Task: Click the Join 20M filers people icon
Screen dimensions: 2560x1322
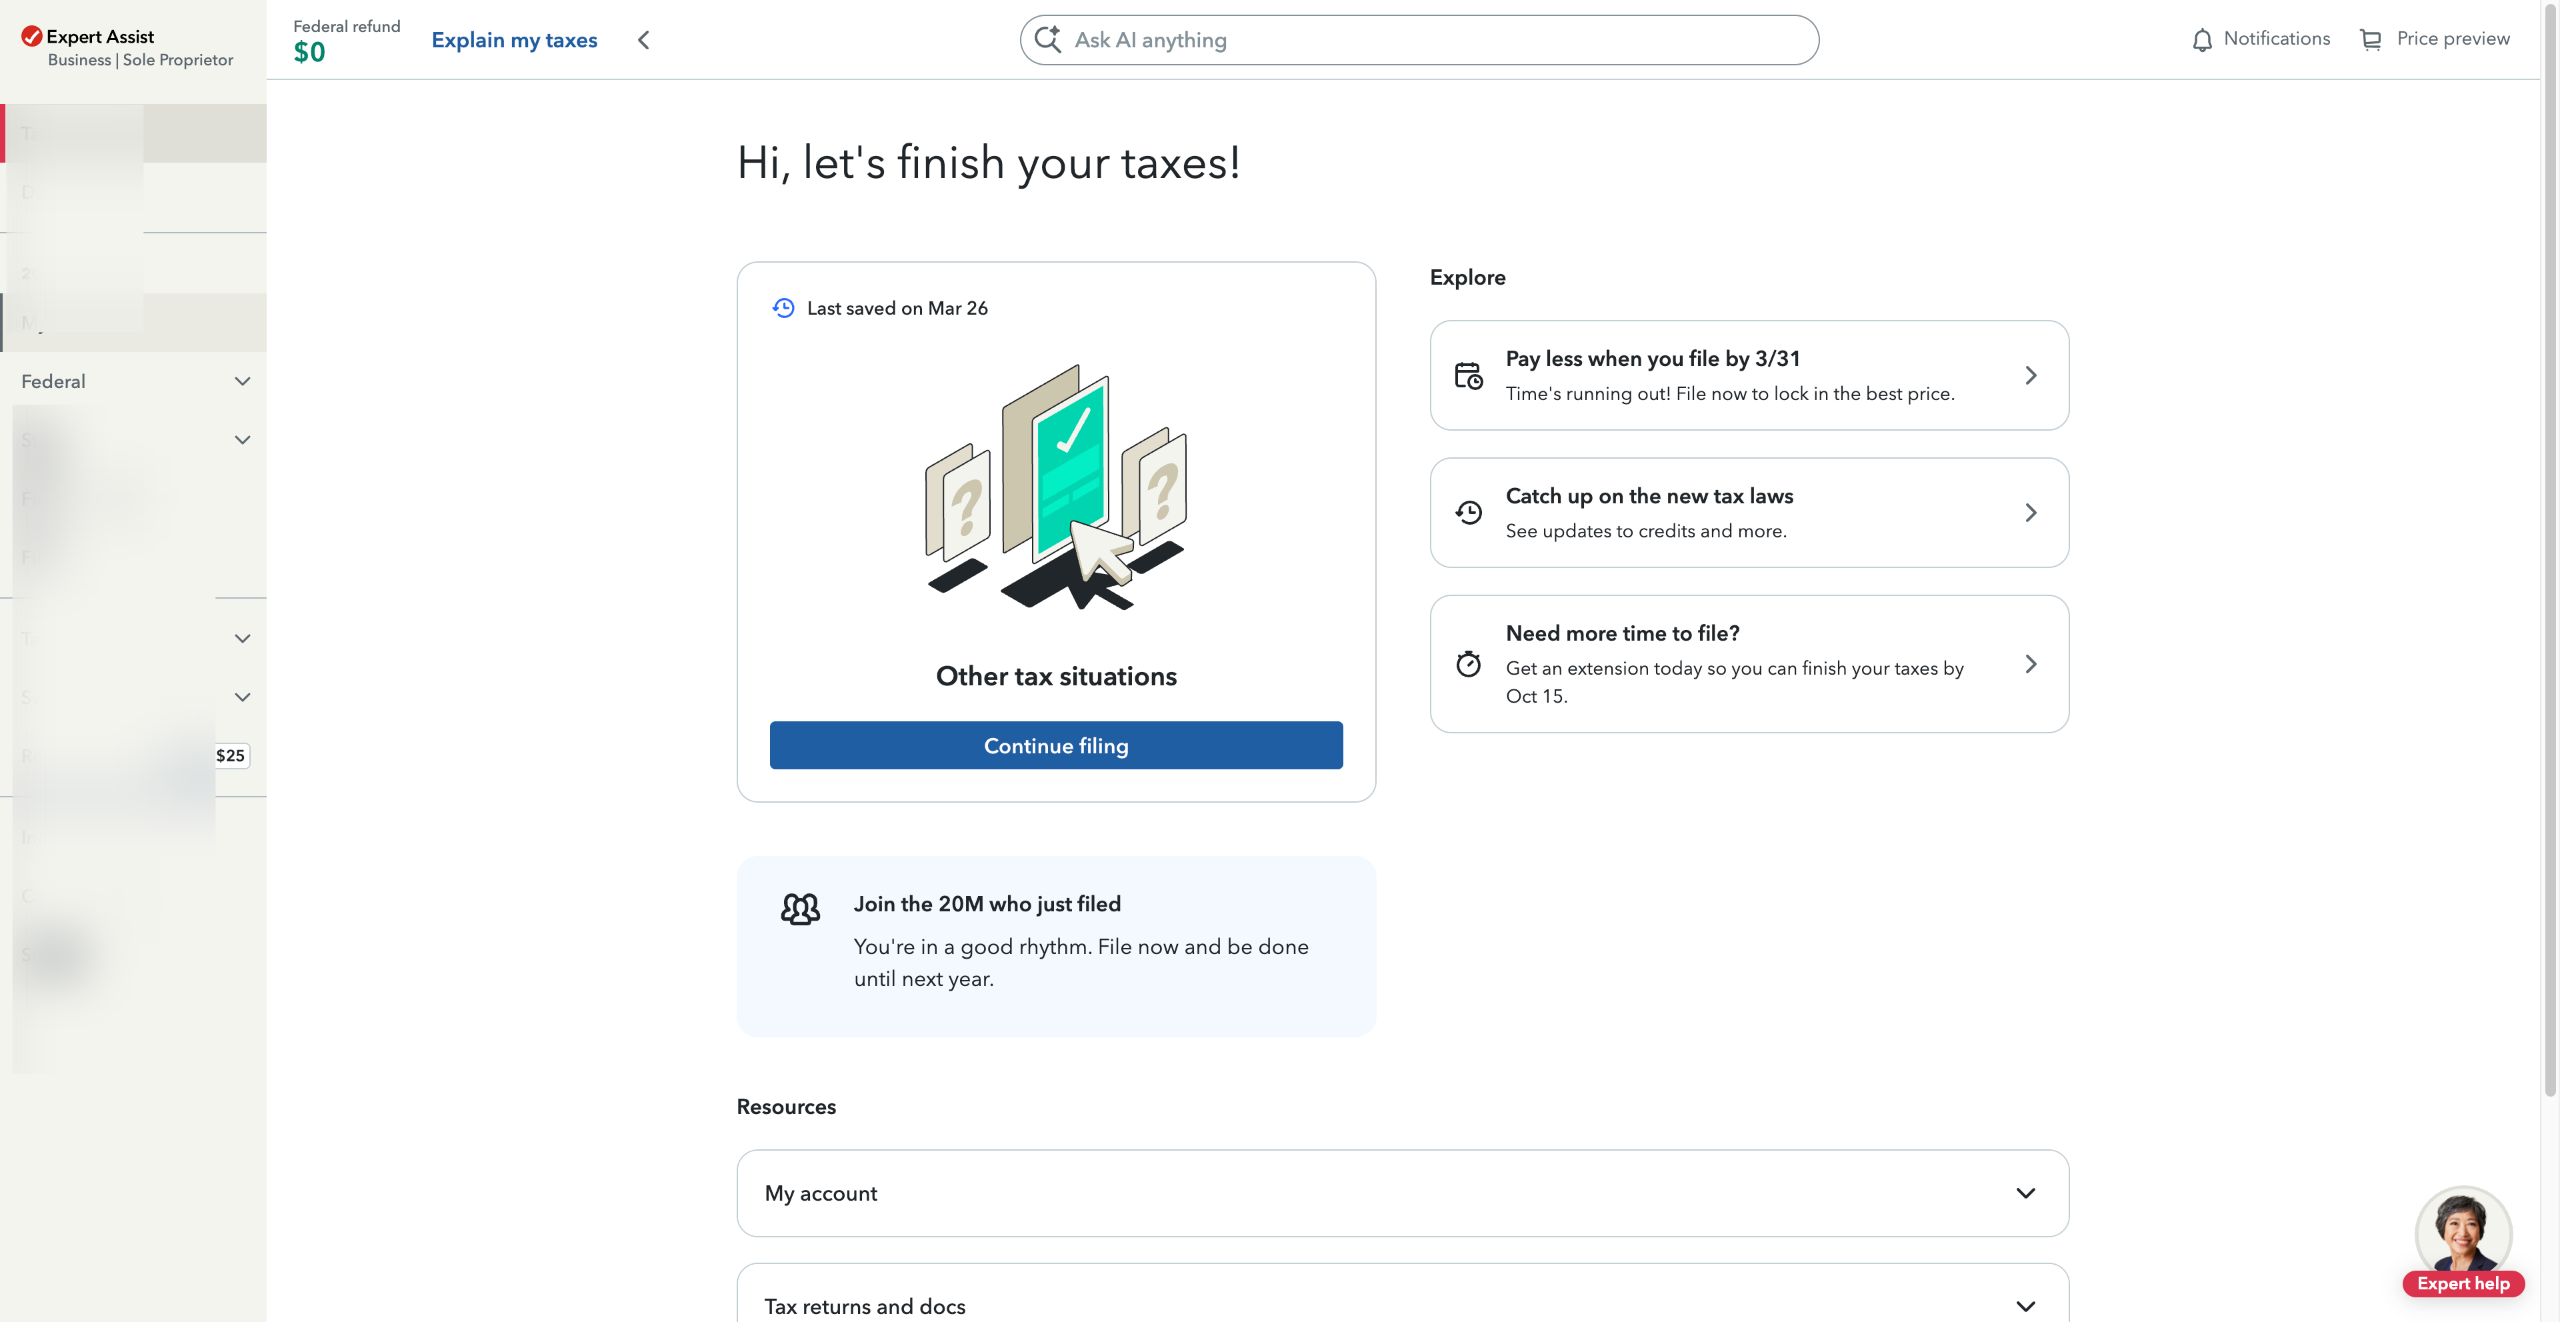Action: 800,908
